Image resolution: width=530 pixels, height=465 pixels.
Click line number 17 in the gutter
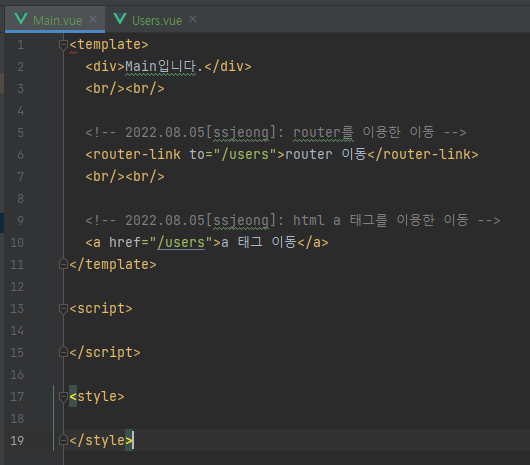point(17,396)
